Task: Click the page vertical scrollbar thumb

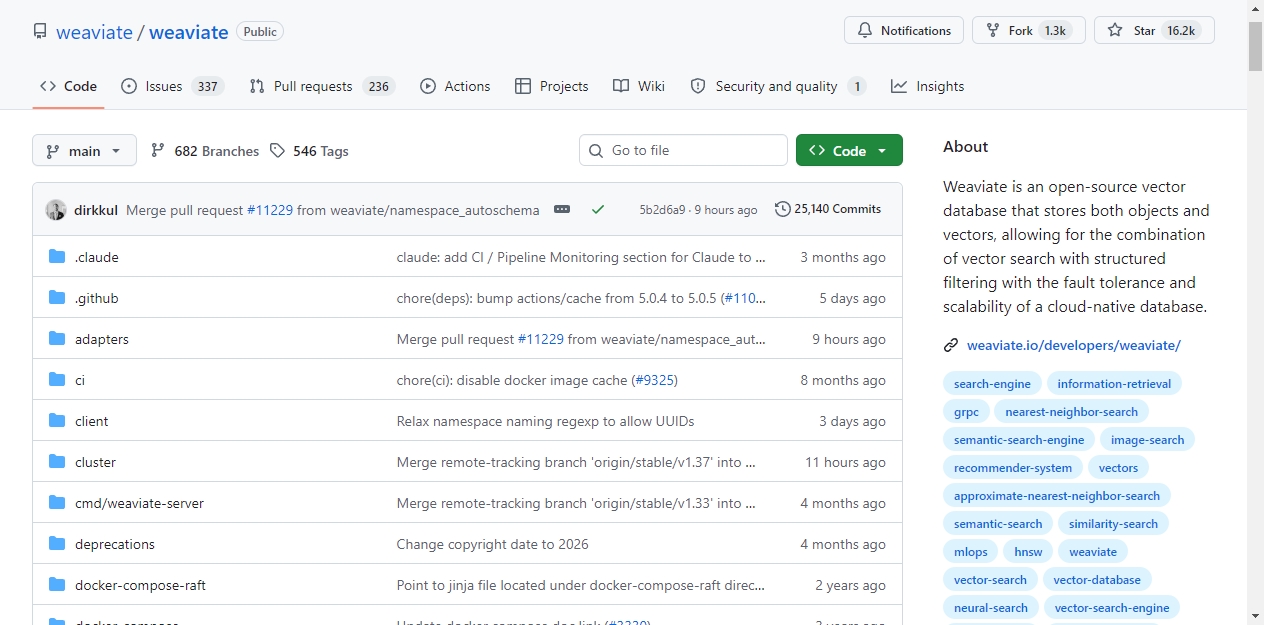Action: click(x=1255, y=46)
